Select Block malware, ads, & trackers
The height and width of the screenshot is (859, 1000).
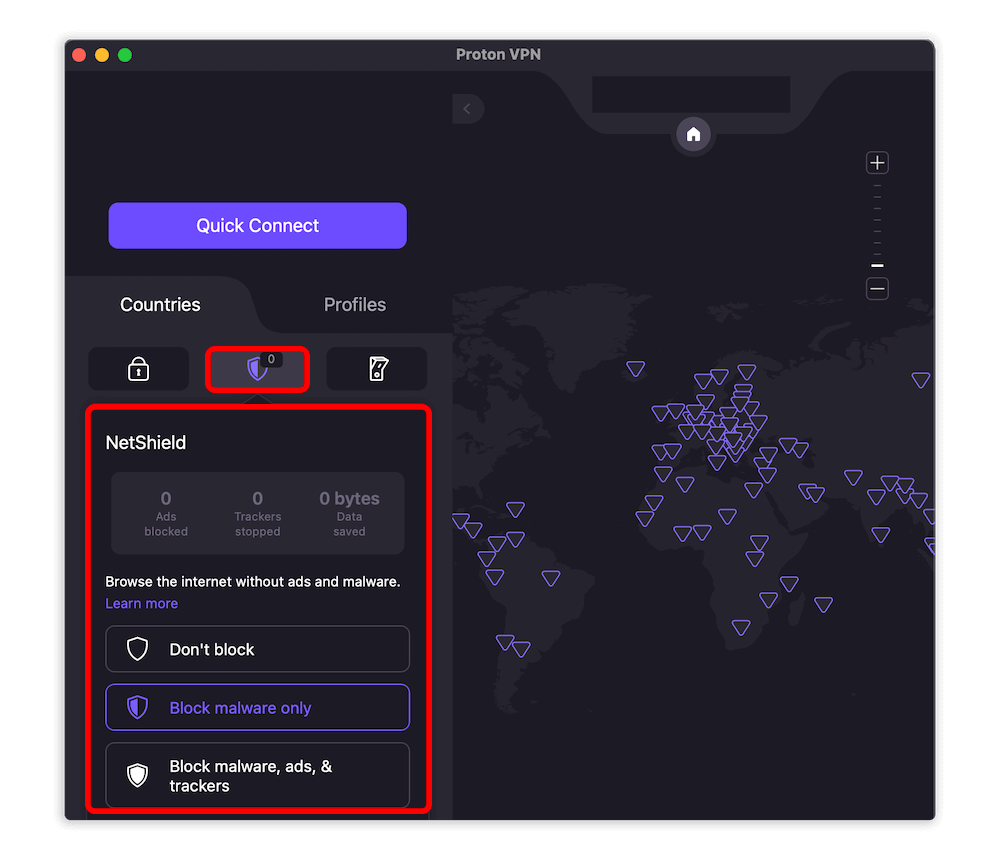point(257,775)
